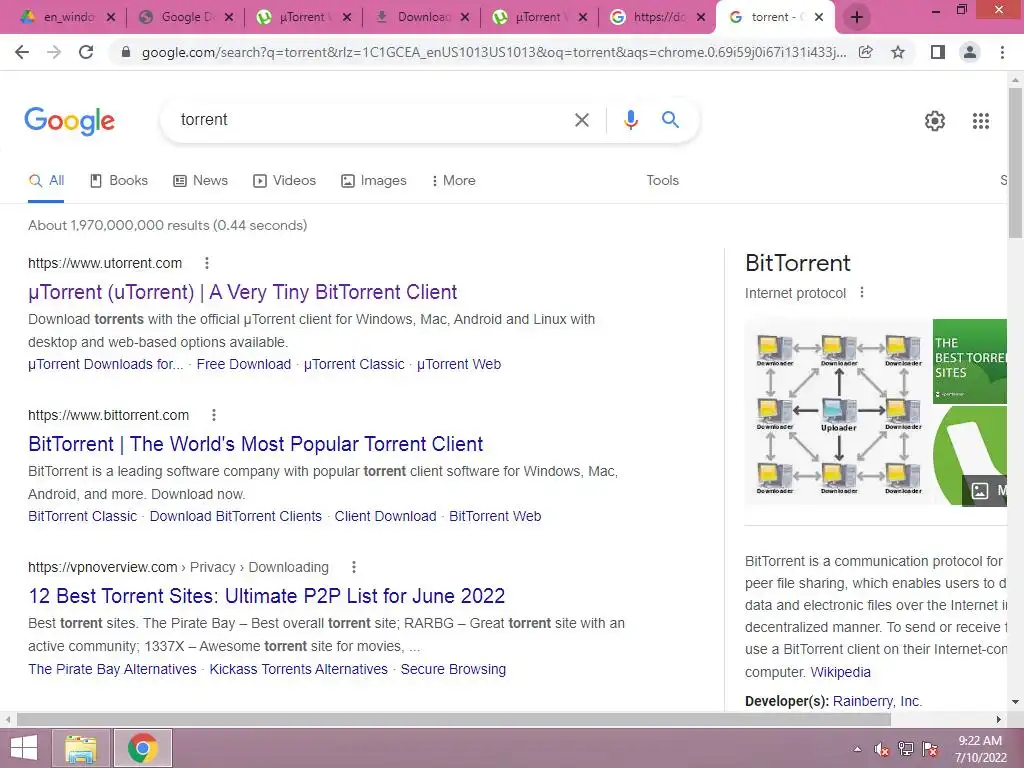Screen dimensions: 1024x768
Task: Open Google quick settings gear
Action: pyautogui.click(x=935, y=121)
